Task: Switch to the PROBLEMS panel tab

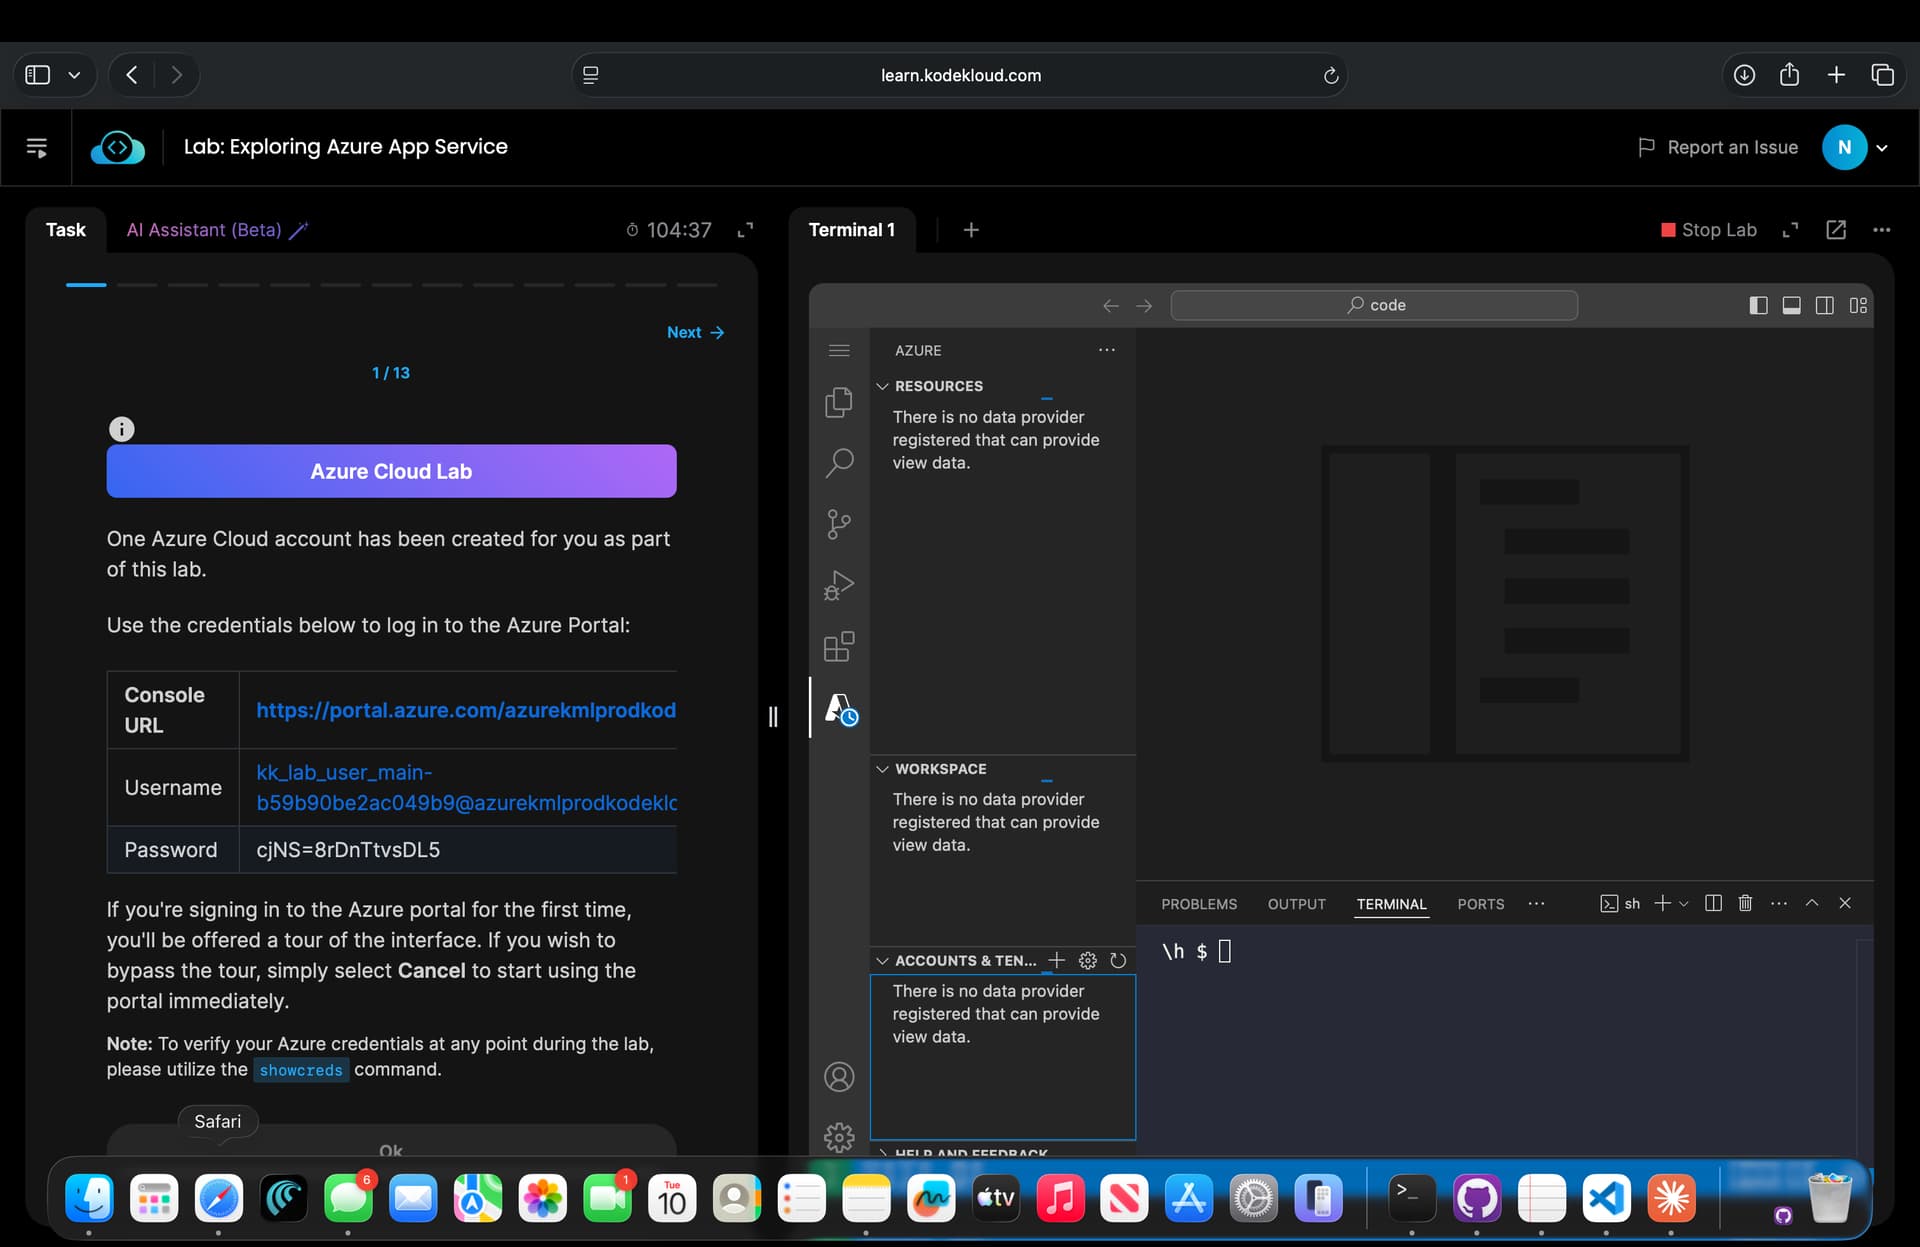Action: coord(1198,904)
